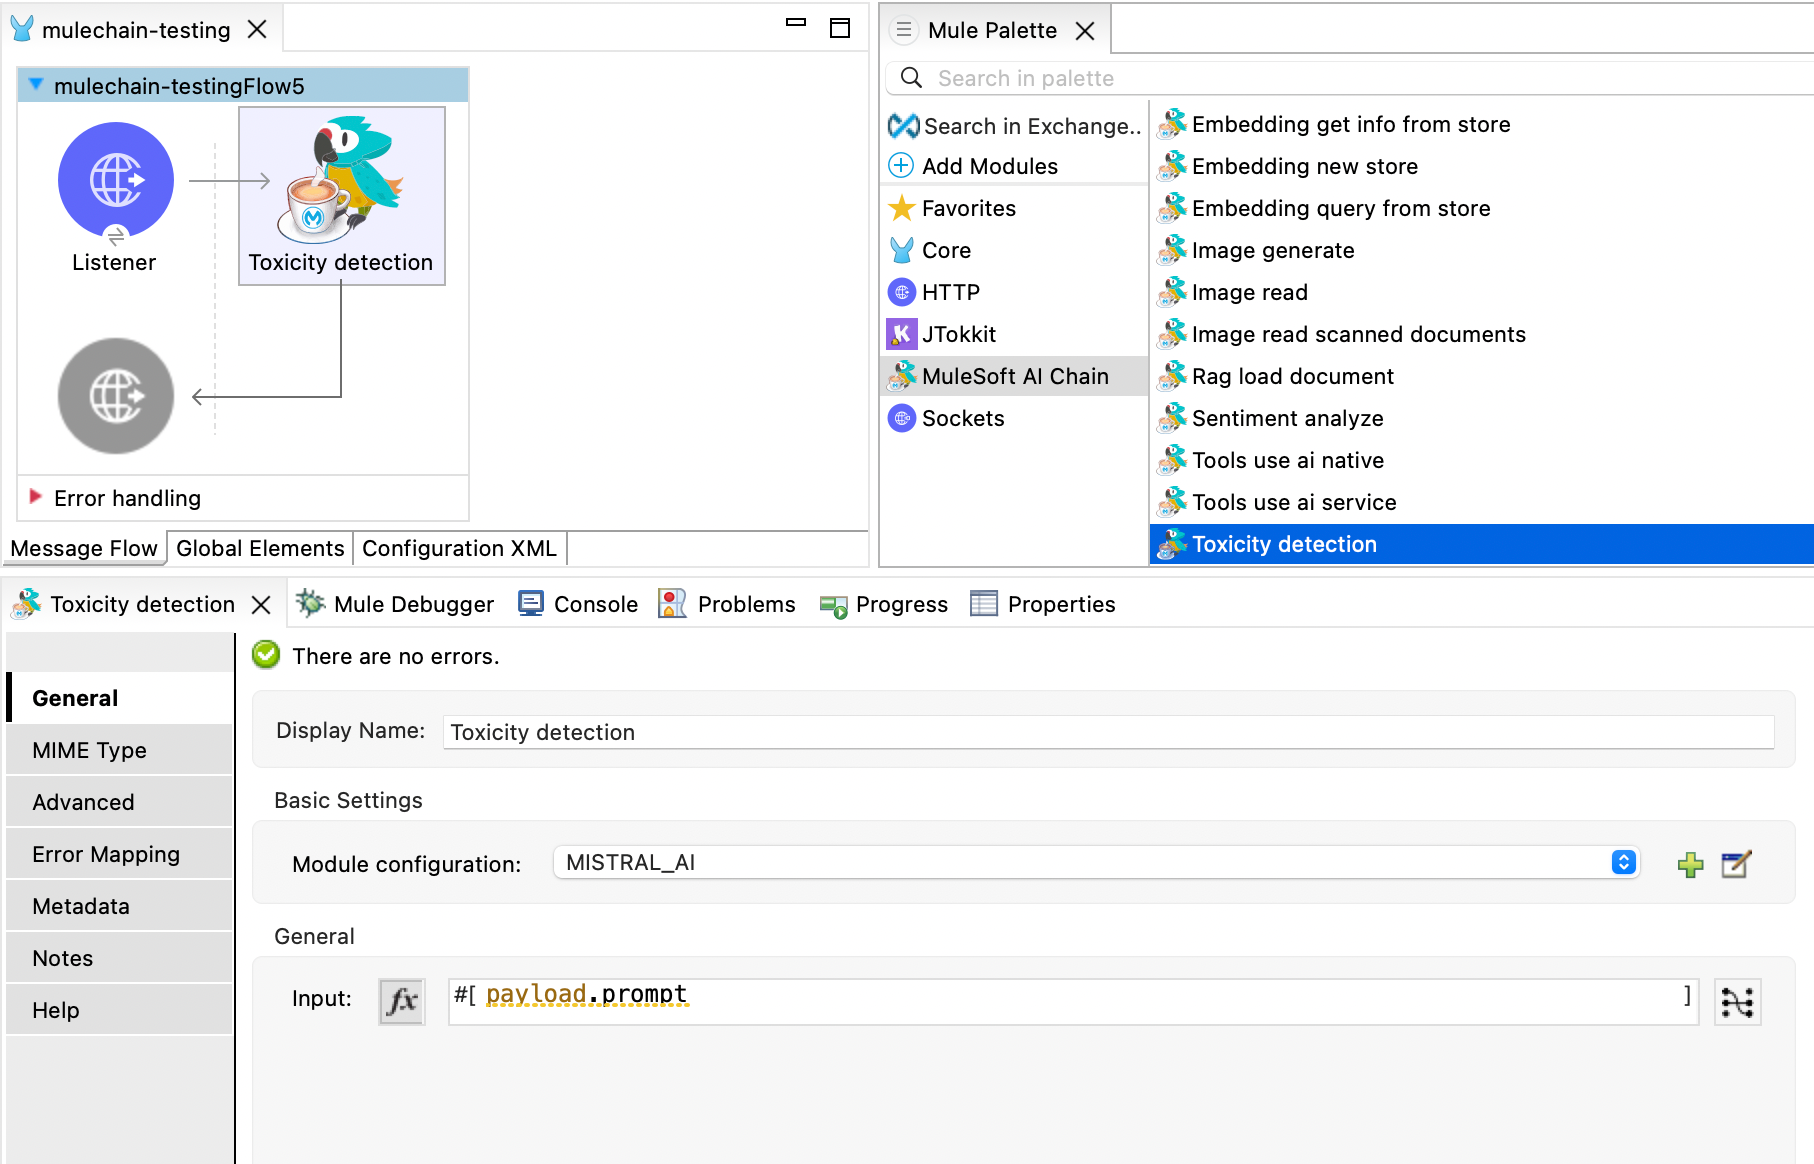
Task: Click Search in Exchange link
Action: pyautogui.click(x=1016, y=126)
